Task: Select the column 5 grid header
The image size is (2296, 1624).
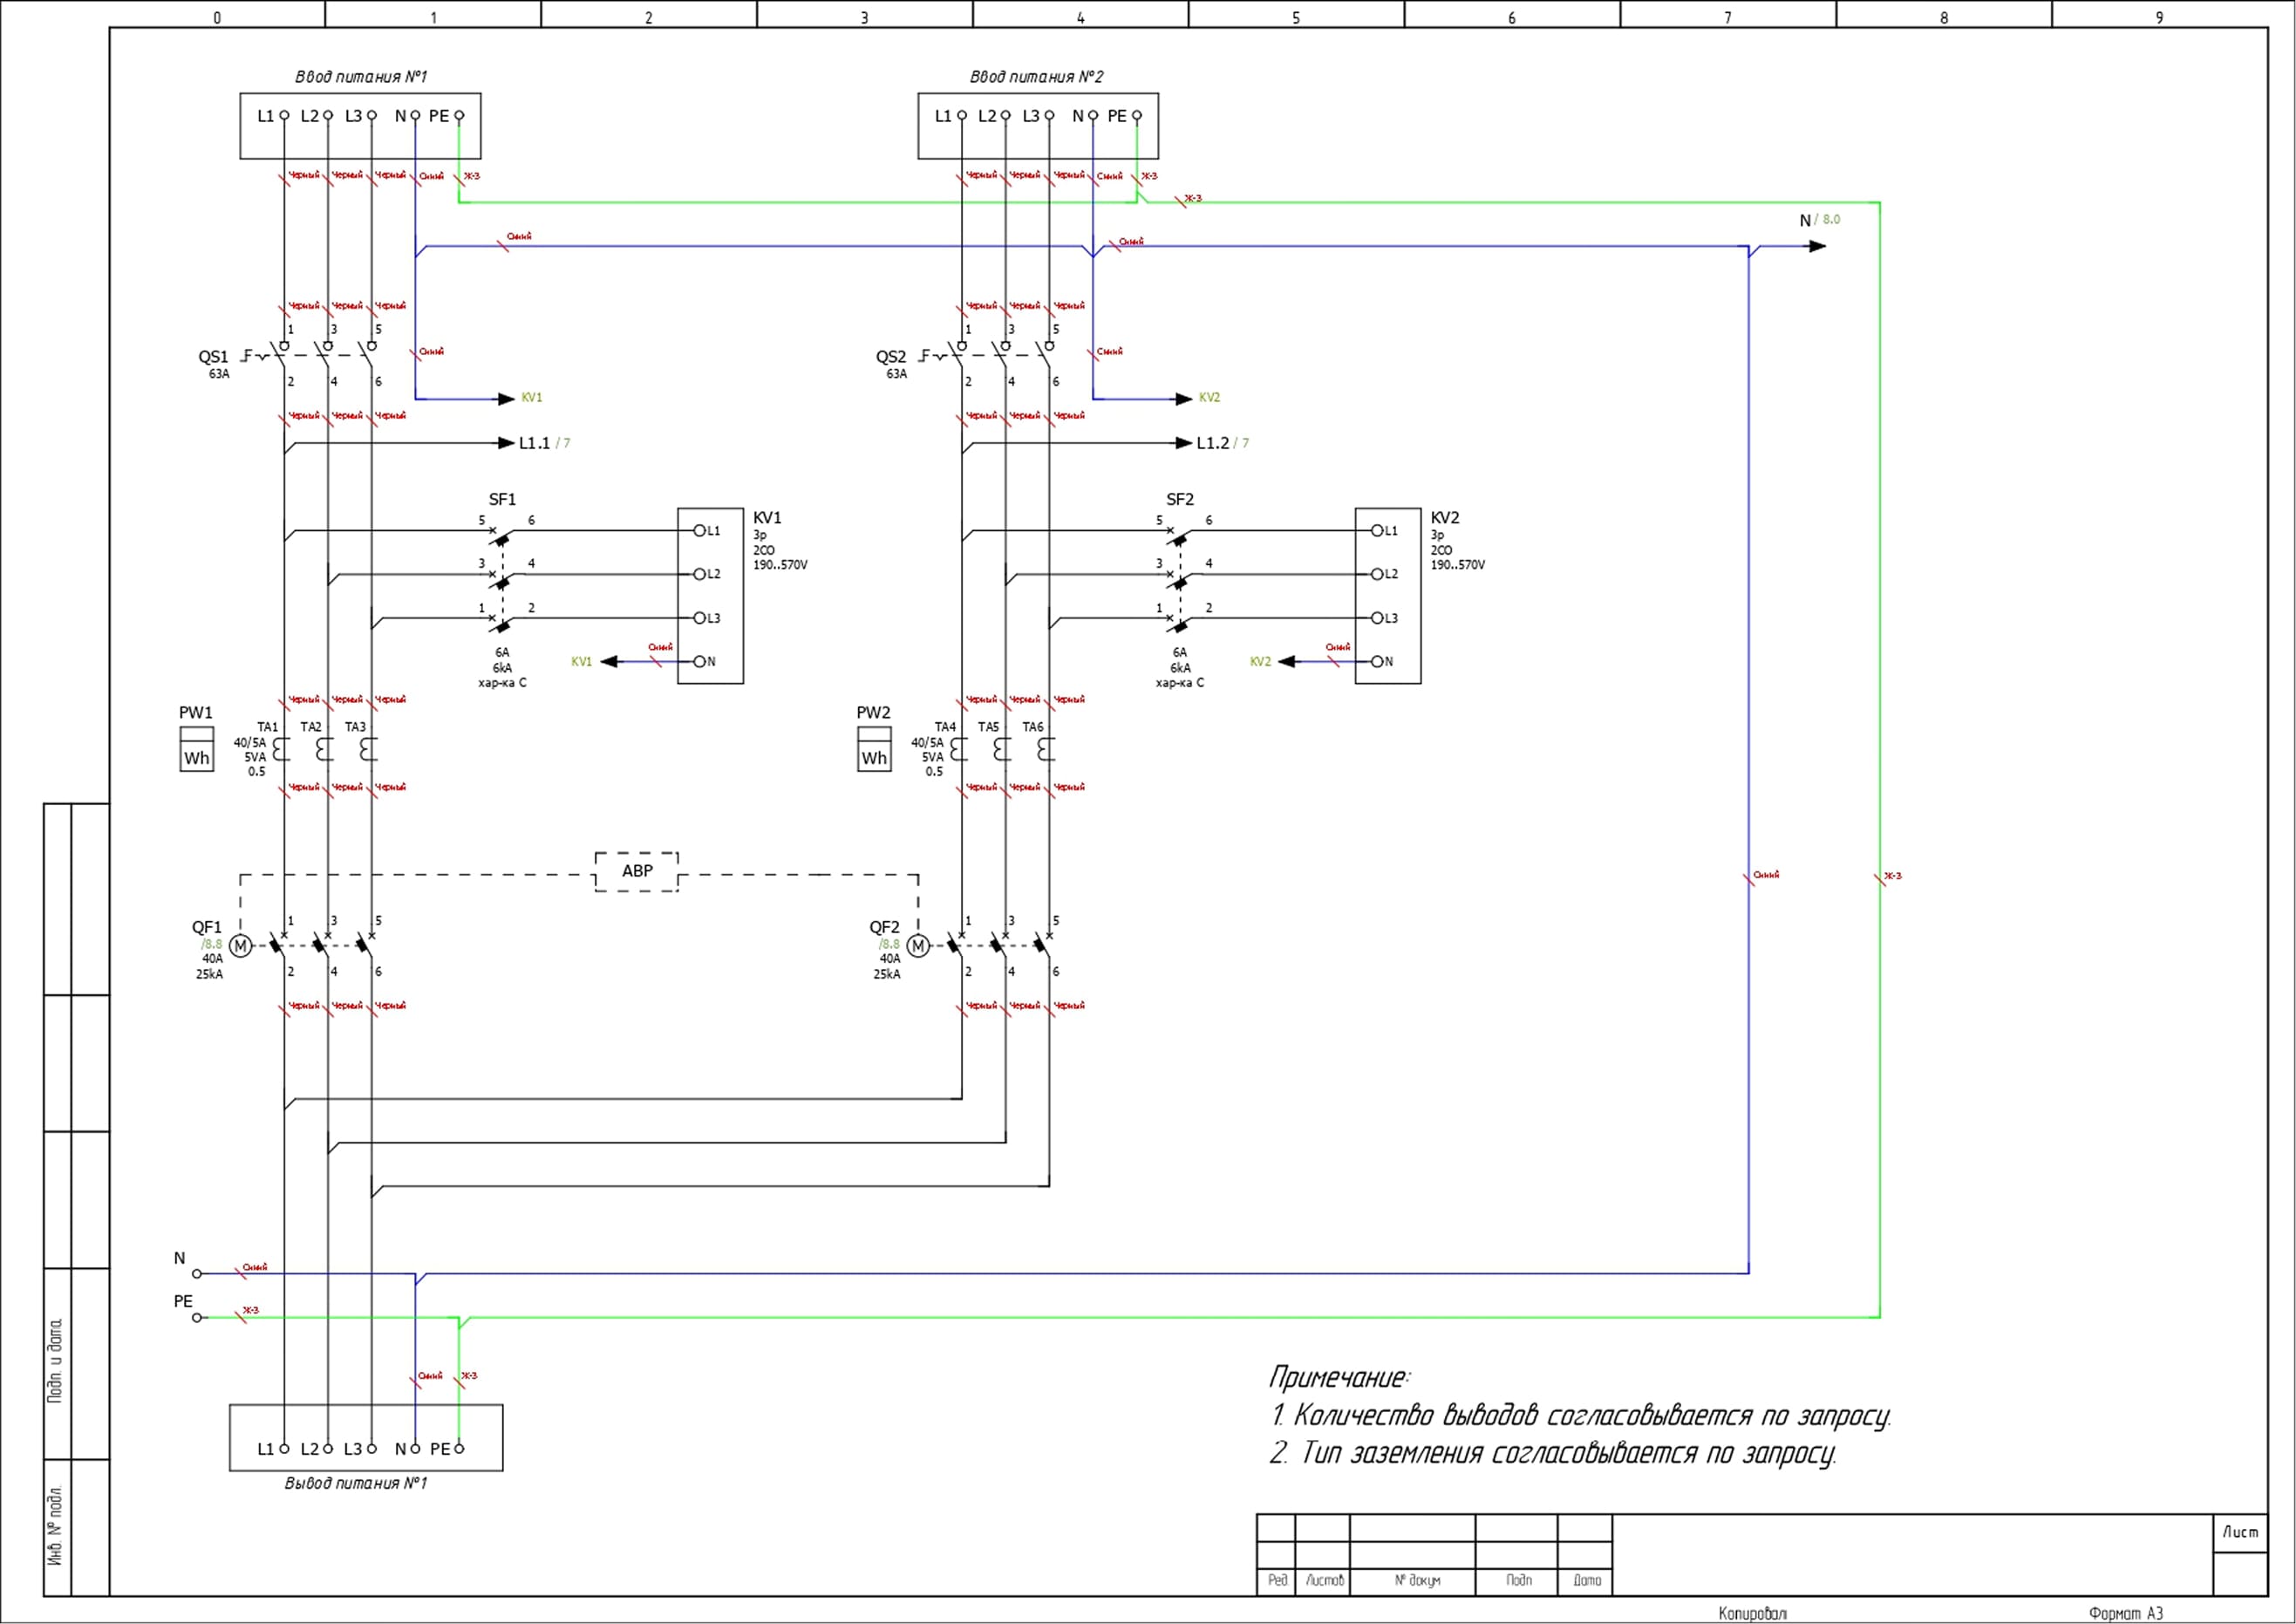Action: coord(1296,17)
